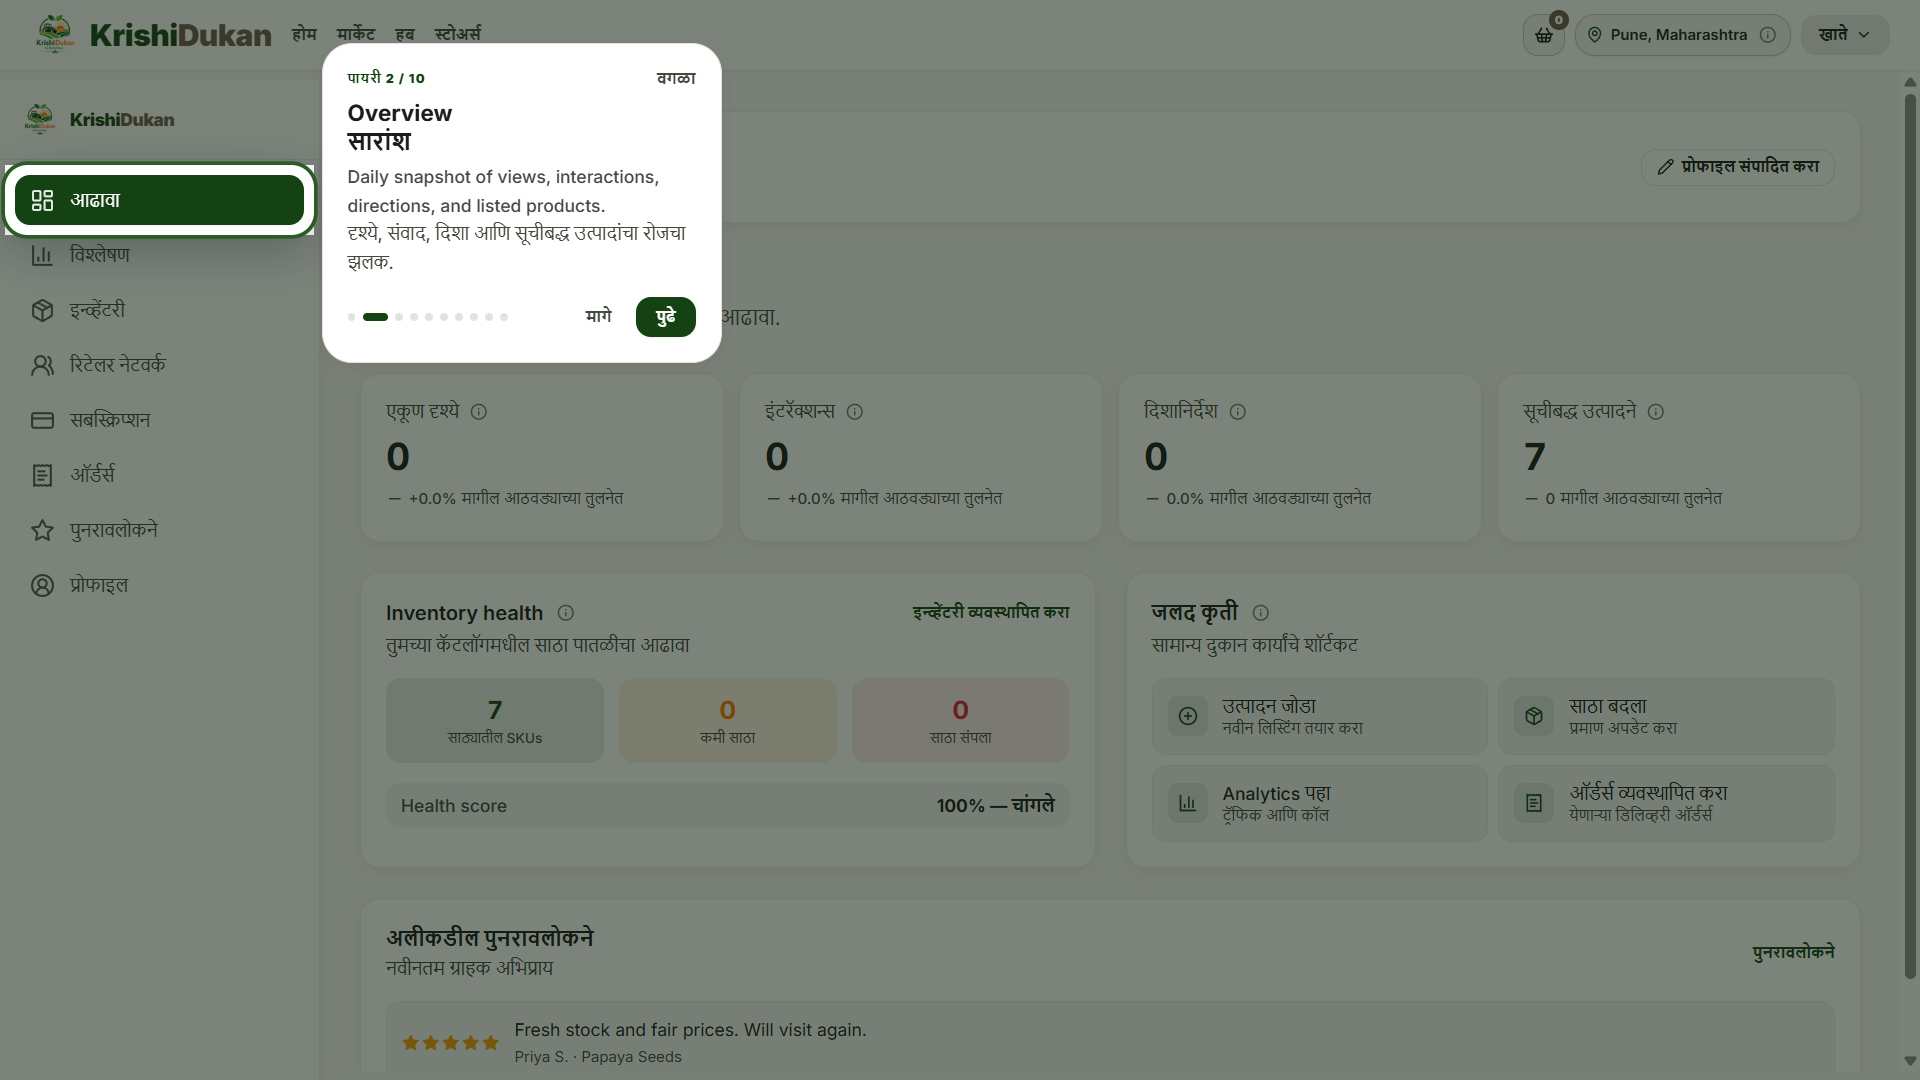
Task: Click ऑर्डर्स व्यवस्थापित करा quick action
Action: [1666, 803]
